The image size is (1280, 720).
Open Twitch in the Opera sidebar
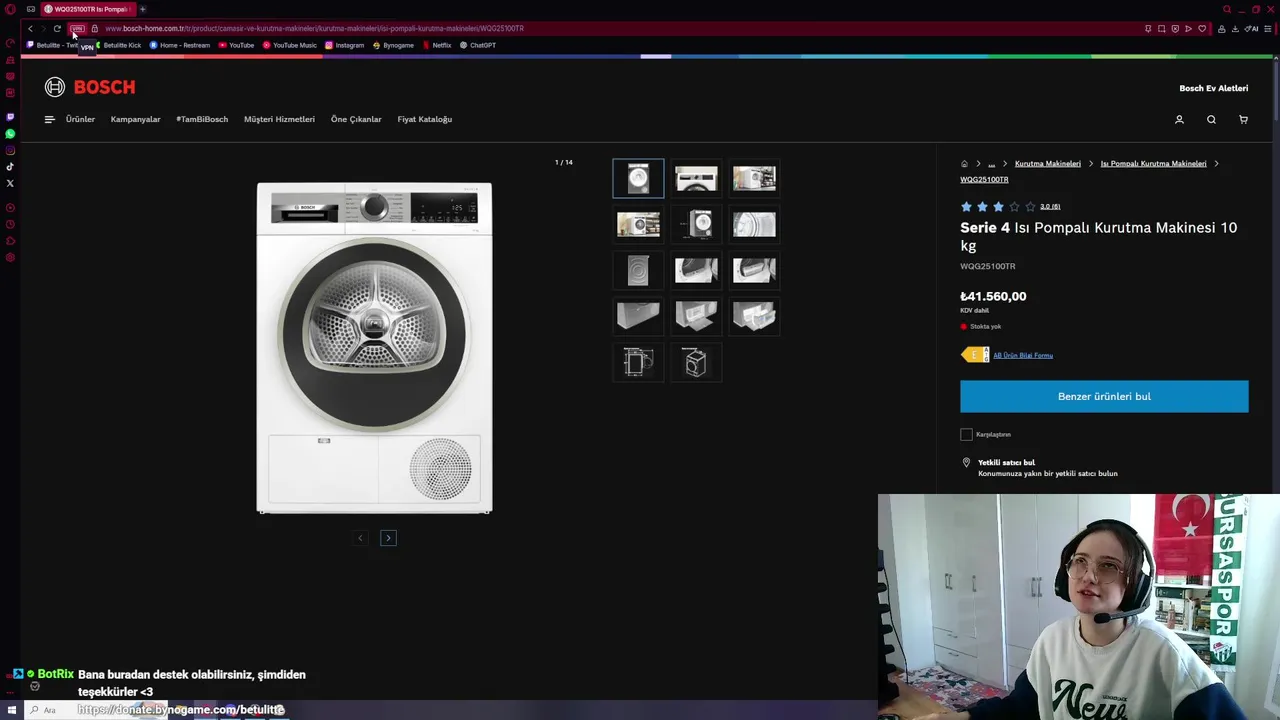click(10, 117)
